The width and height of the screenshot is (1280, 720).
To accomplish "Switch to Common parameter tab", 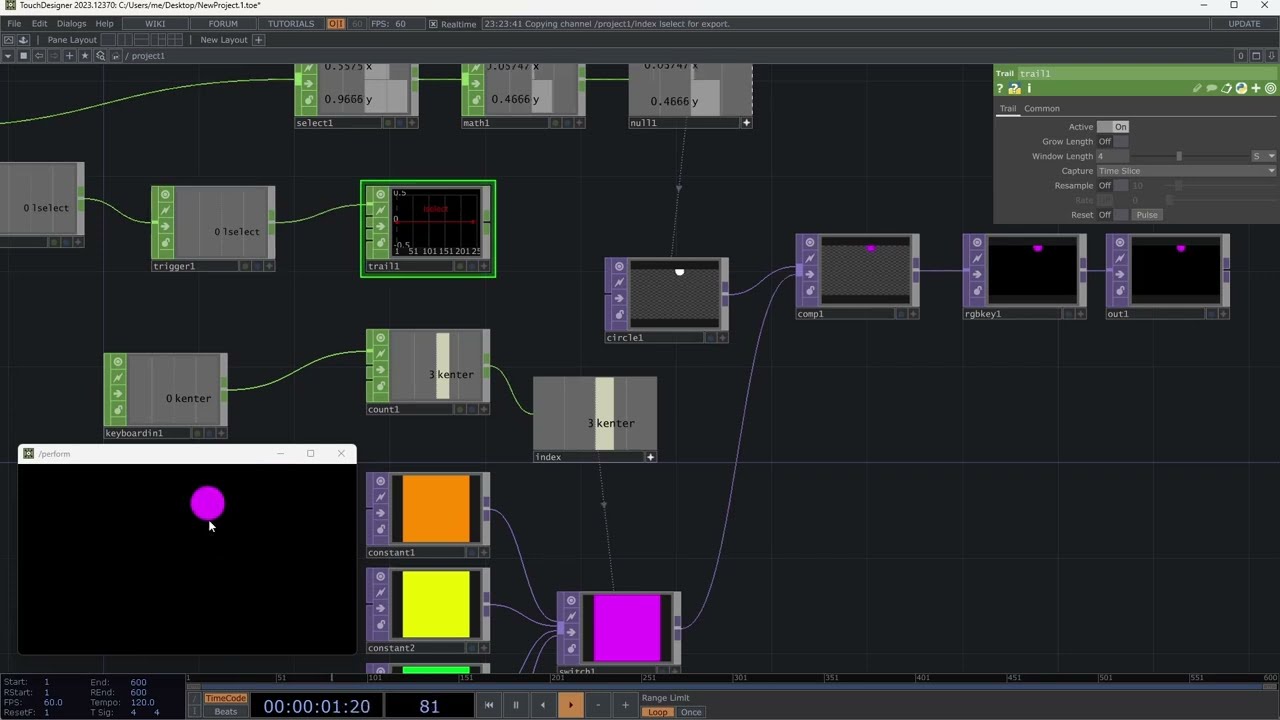I will pos(1041,108).
